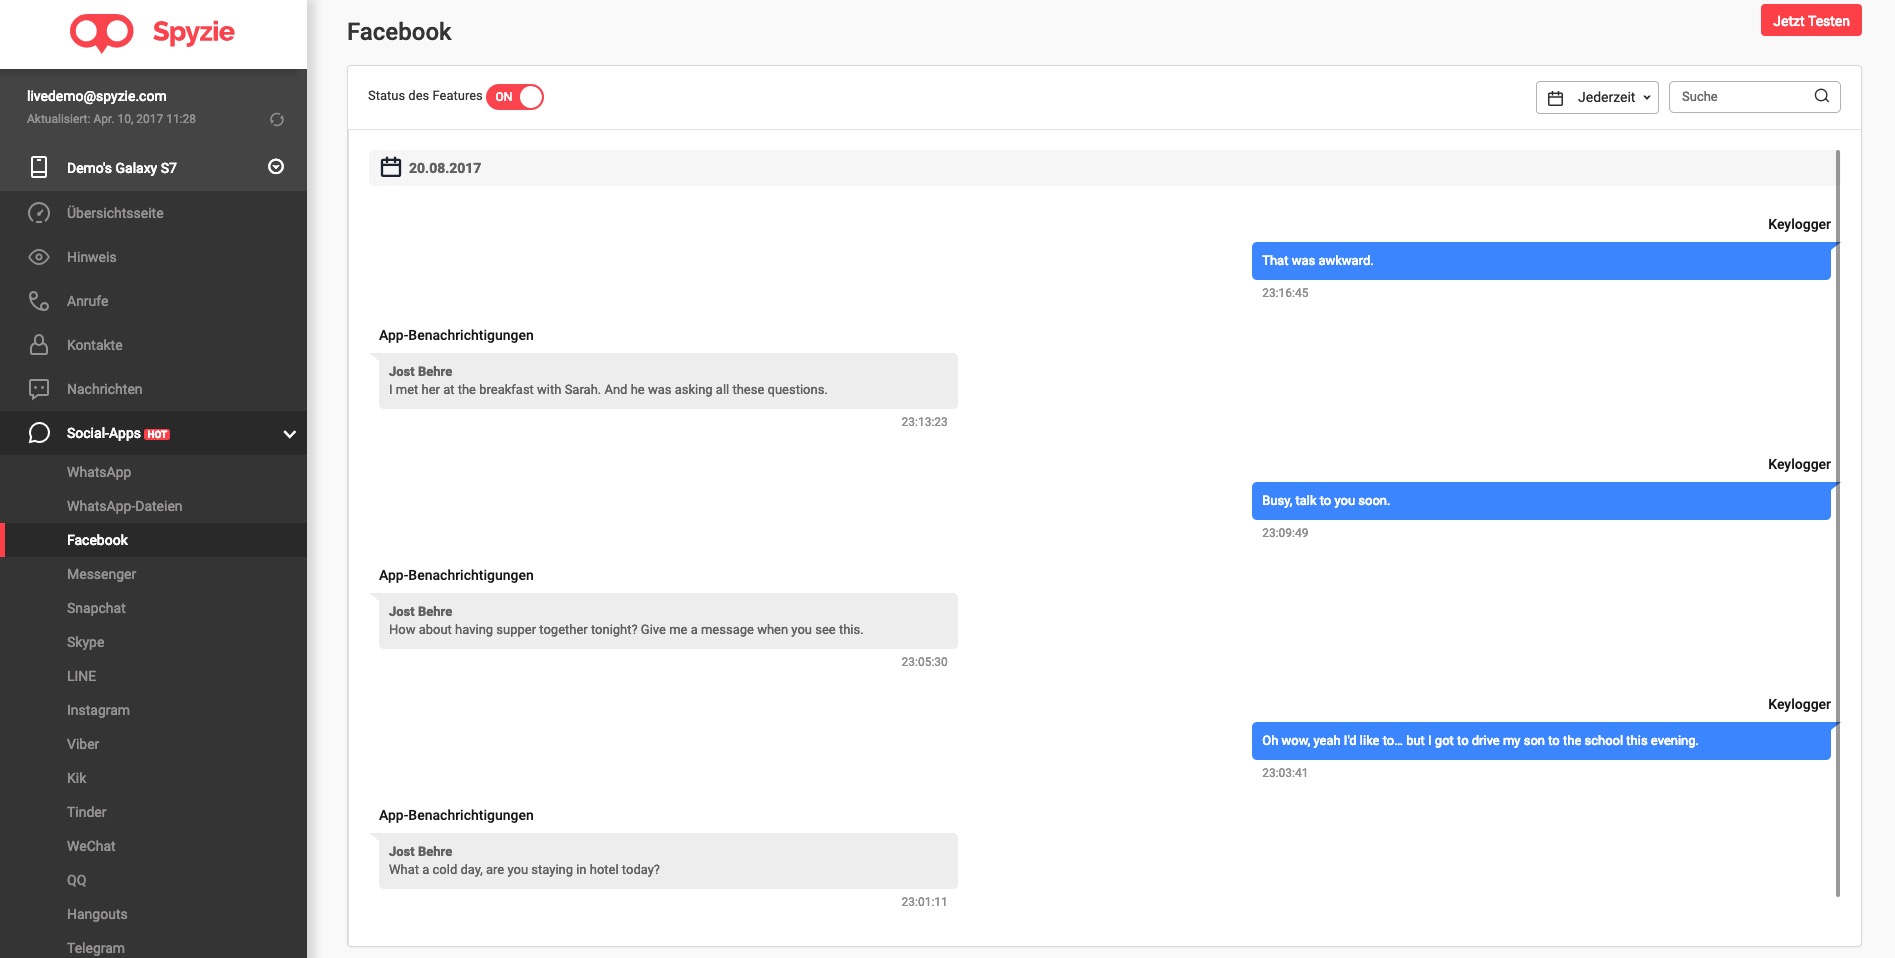Screen dimensions: 1895x958
Task: Click the supper together tonight message
Action: point(668,621)
